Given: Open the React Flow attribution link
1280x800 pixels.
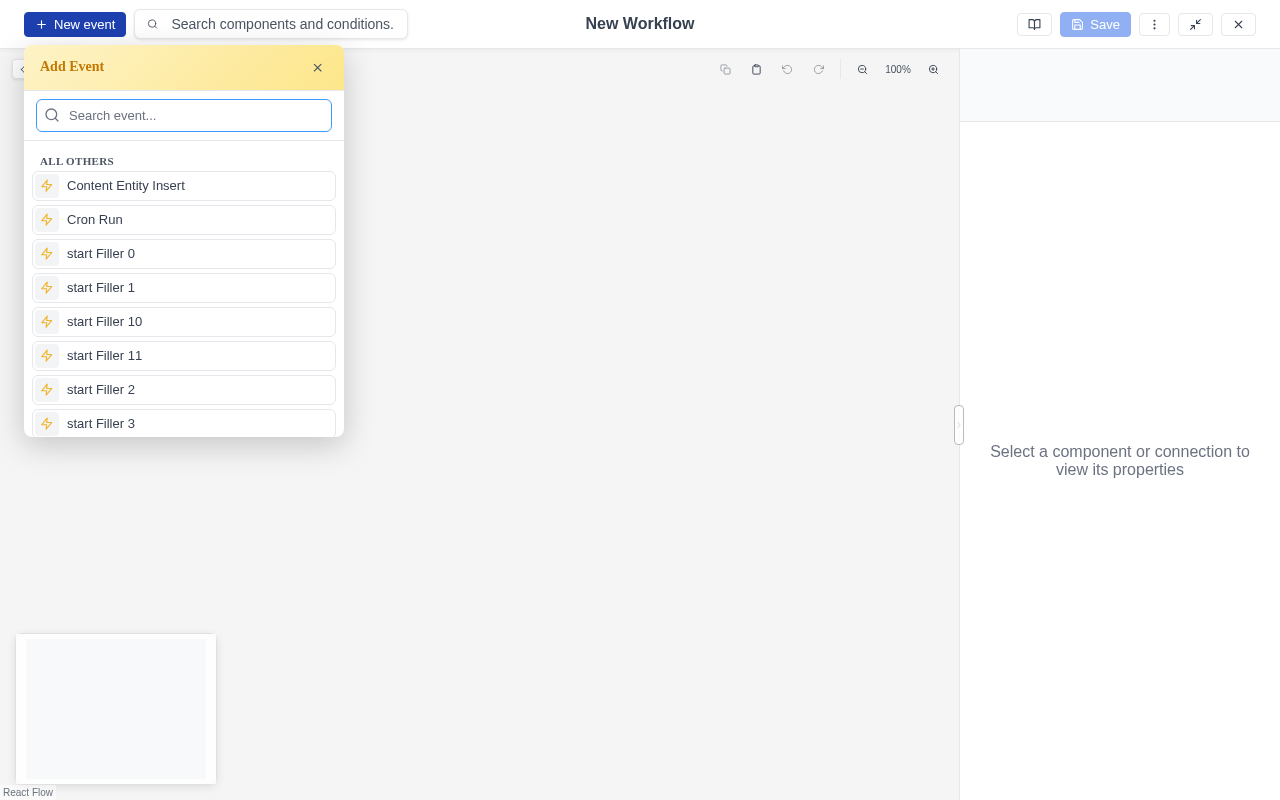Looking at the screenshot, I should (x=28, y=792).
